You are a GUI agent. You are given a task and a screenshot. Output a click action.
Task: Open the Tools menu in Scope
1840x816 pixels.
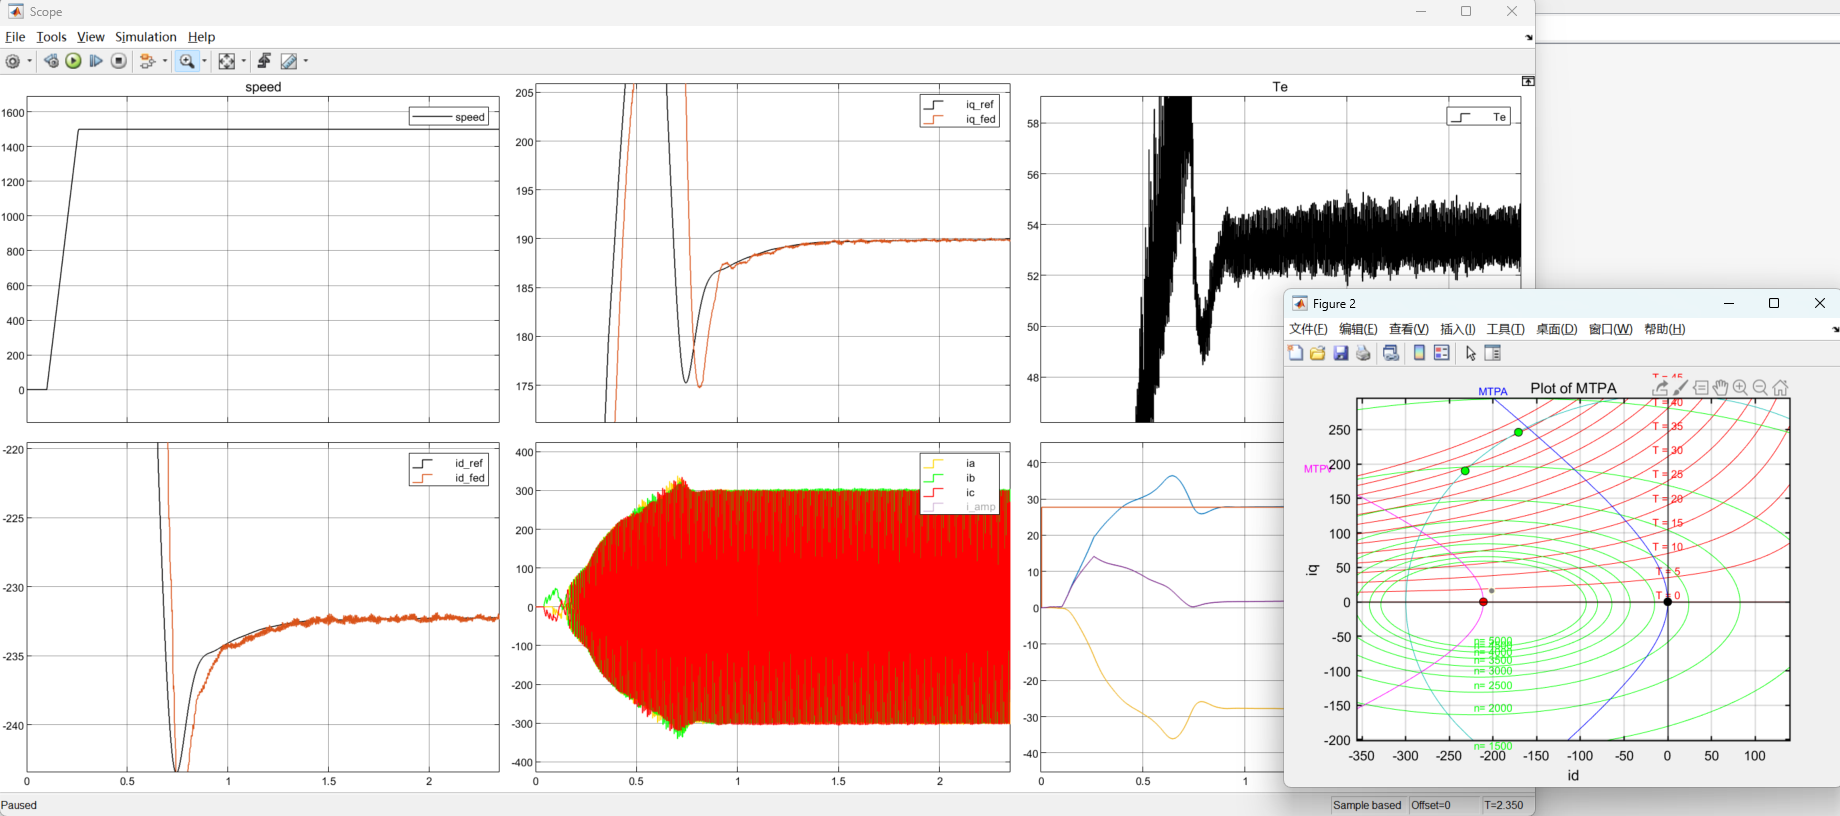51,37
